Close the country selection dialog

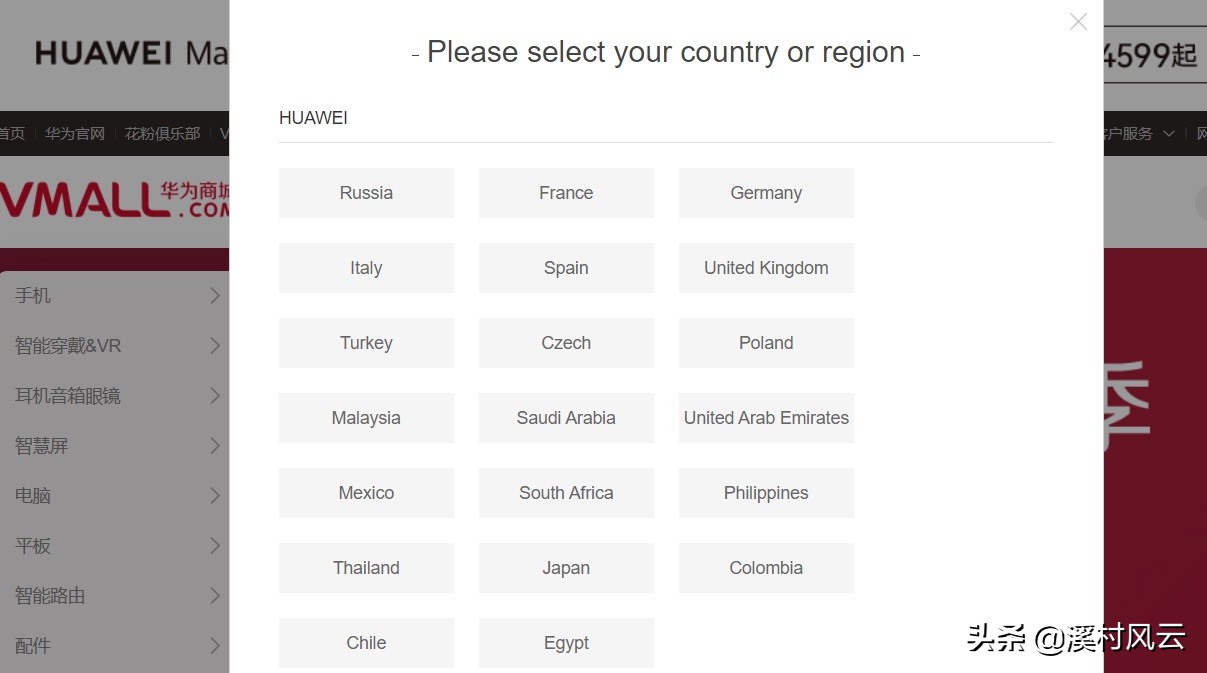[1078, 22]
